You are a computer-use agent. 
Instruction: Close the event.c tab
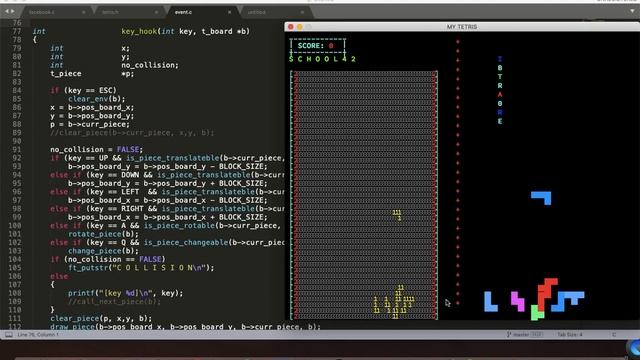click(x=229, y=12)
